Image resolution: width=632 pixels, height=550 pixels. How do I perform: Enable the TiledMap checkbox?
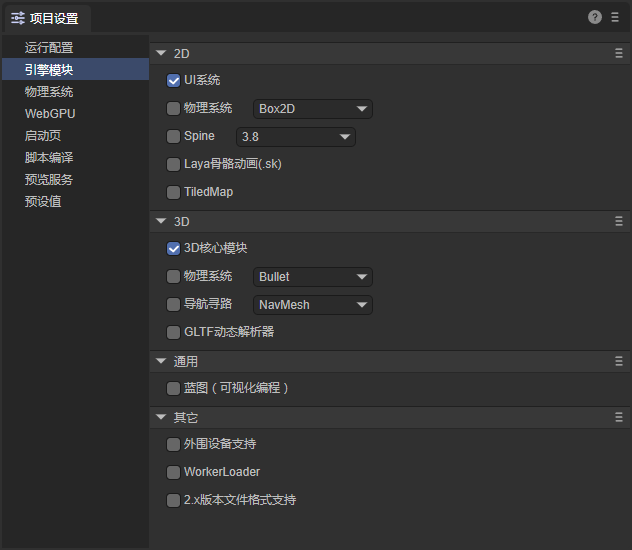click(x=174, y=192)
